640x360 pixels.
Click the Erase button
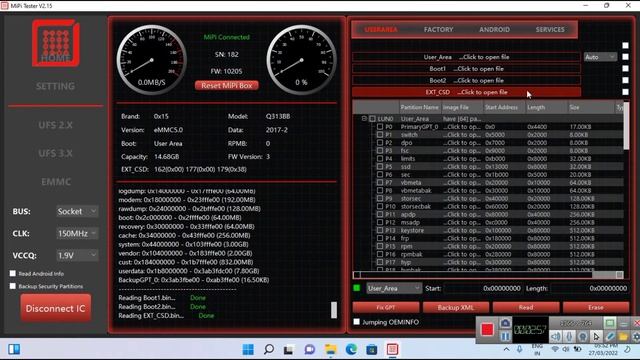point(596,307)
